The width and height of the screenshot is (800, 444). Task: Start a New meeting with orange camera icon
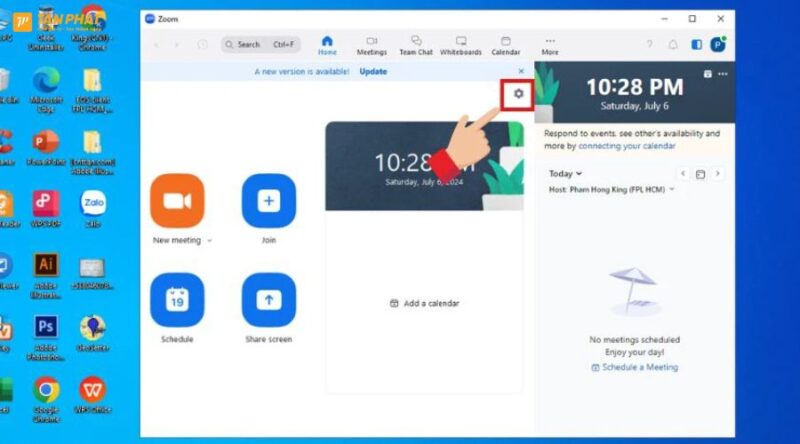click(177, 201)
